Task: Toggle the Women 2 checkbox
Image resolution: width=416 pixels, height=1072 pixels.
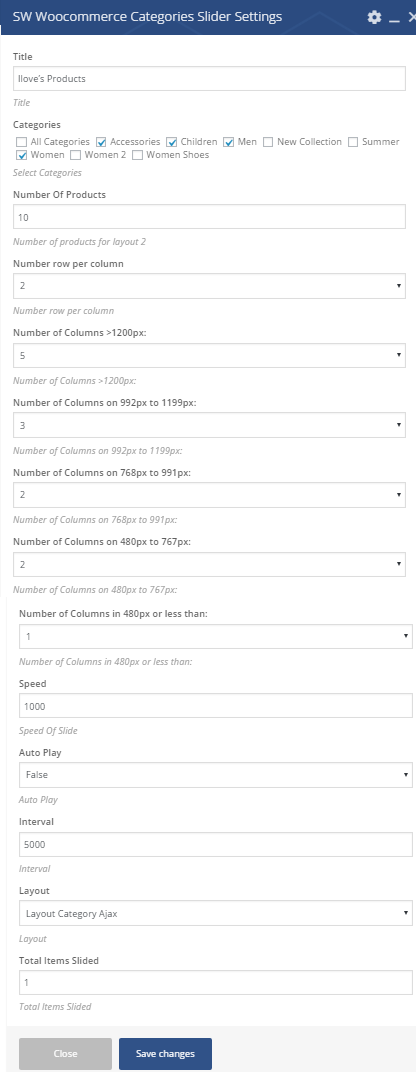Action: [76, 155]
